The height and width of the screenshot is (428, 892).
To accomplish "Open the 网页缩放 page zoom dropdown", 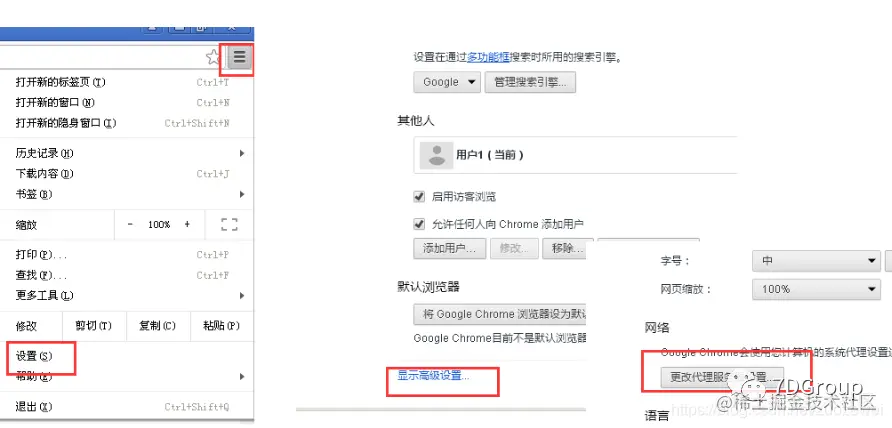I will [816, 289].
